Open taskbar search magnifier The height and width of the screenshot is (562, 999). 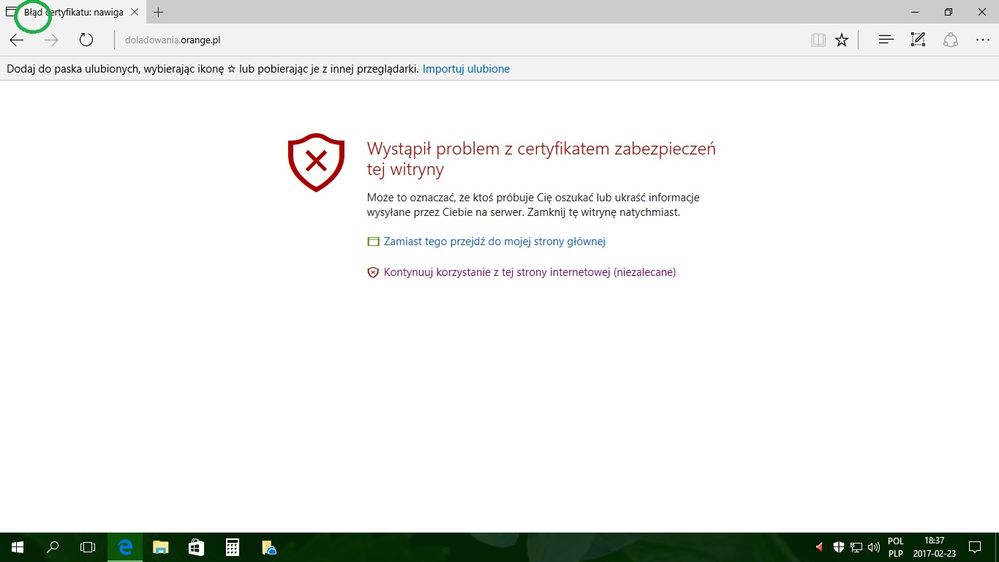pyautogui.click(x=53, y=547)
